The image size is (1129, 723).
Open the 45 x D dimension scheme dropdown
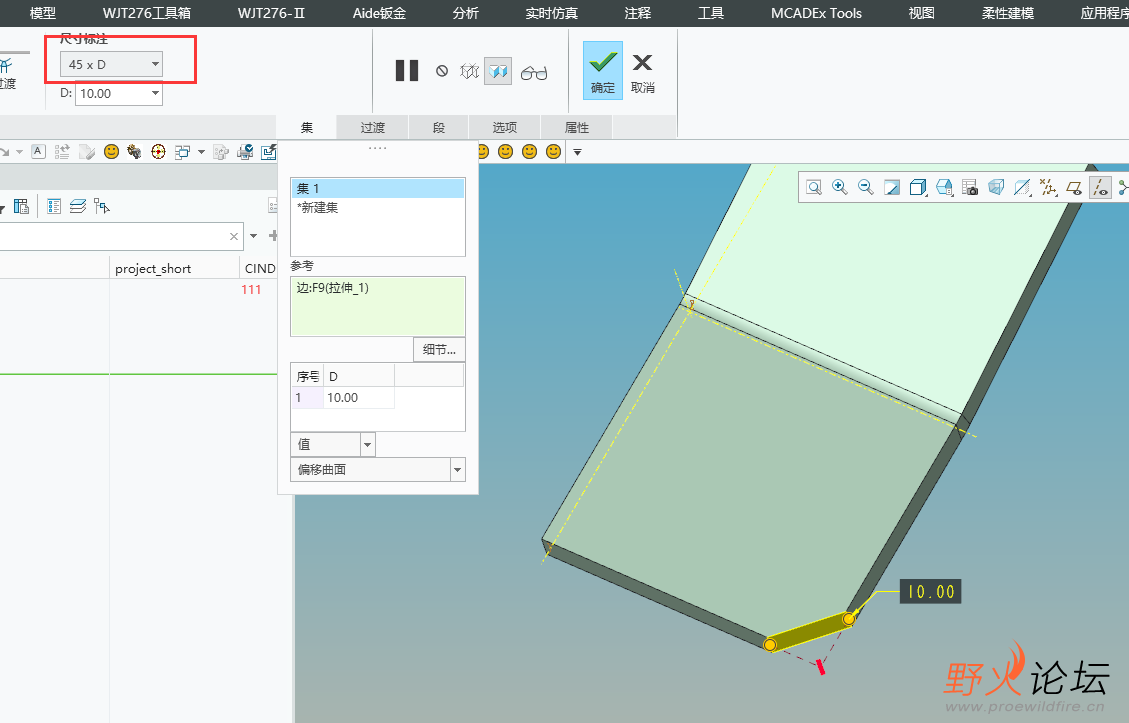111,64
